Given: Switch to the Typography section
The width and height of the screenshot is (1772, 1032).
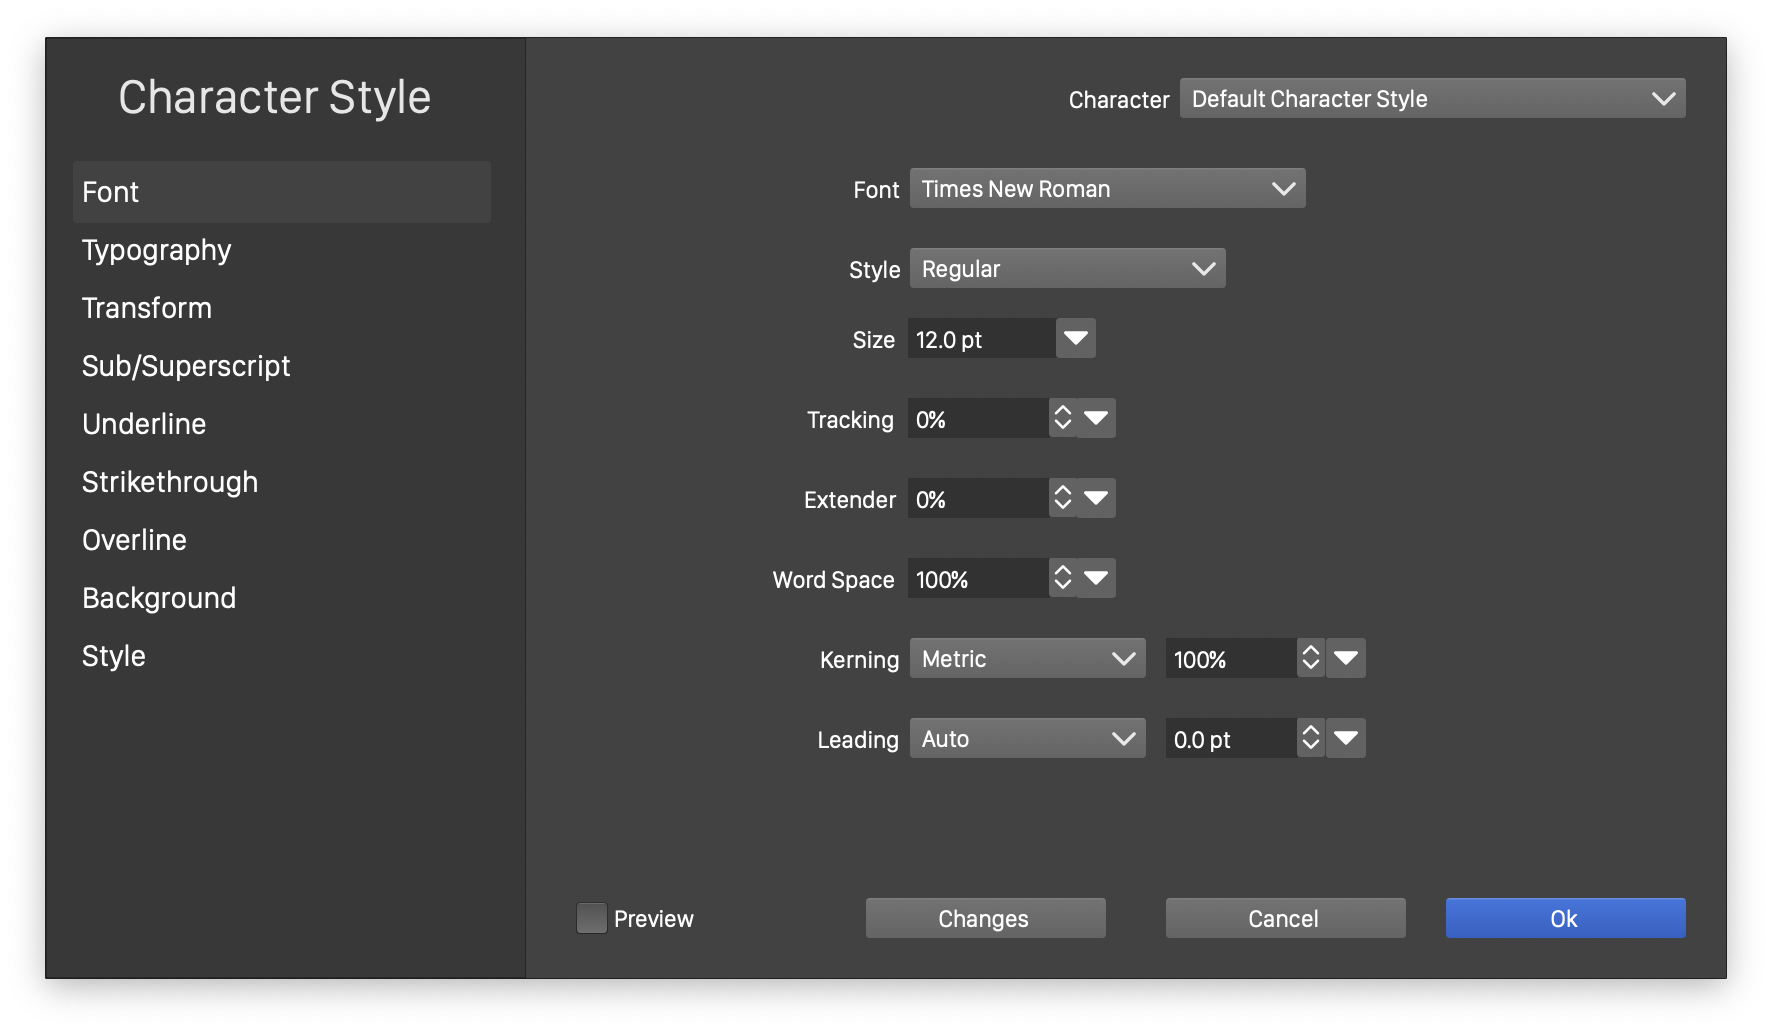Looking at the screenshot, I should 157,250.
